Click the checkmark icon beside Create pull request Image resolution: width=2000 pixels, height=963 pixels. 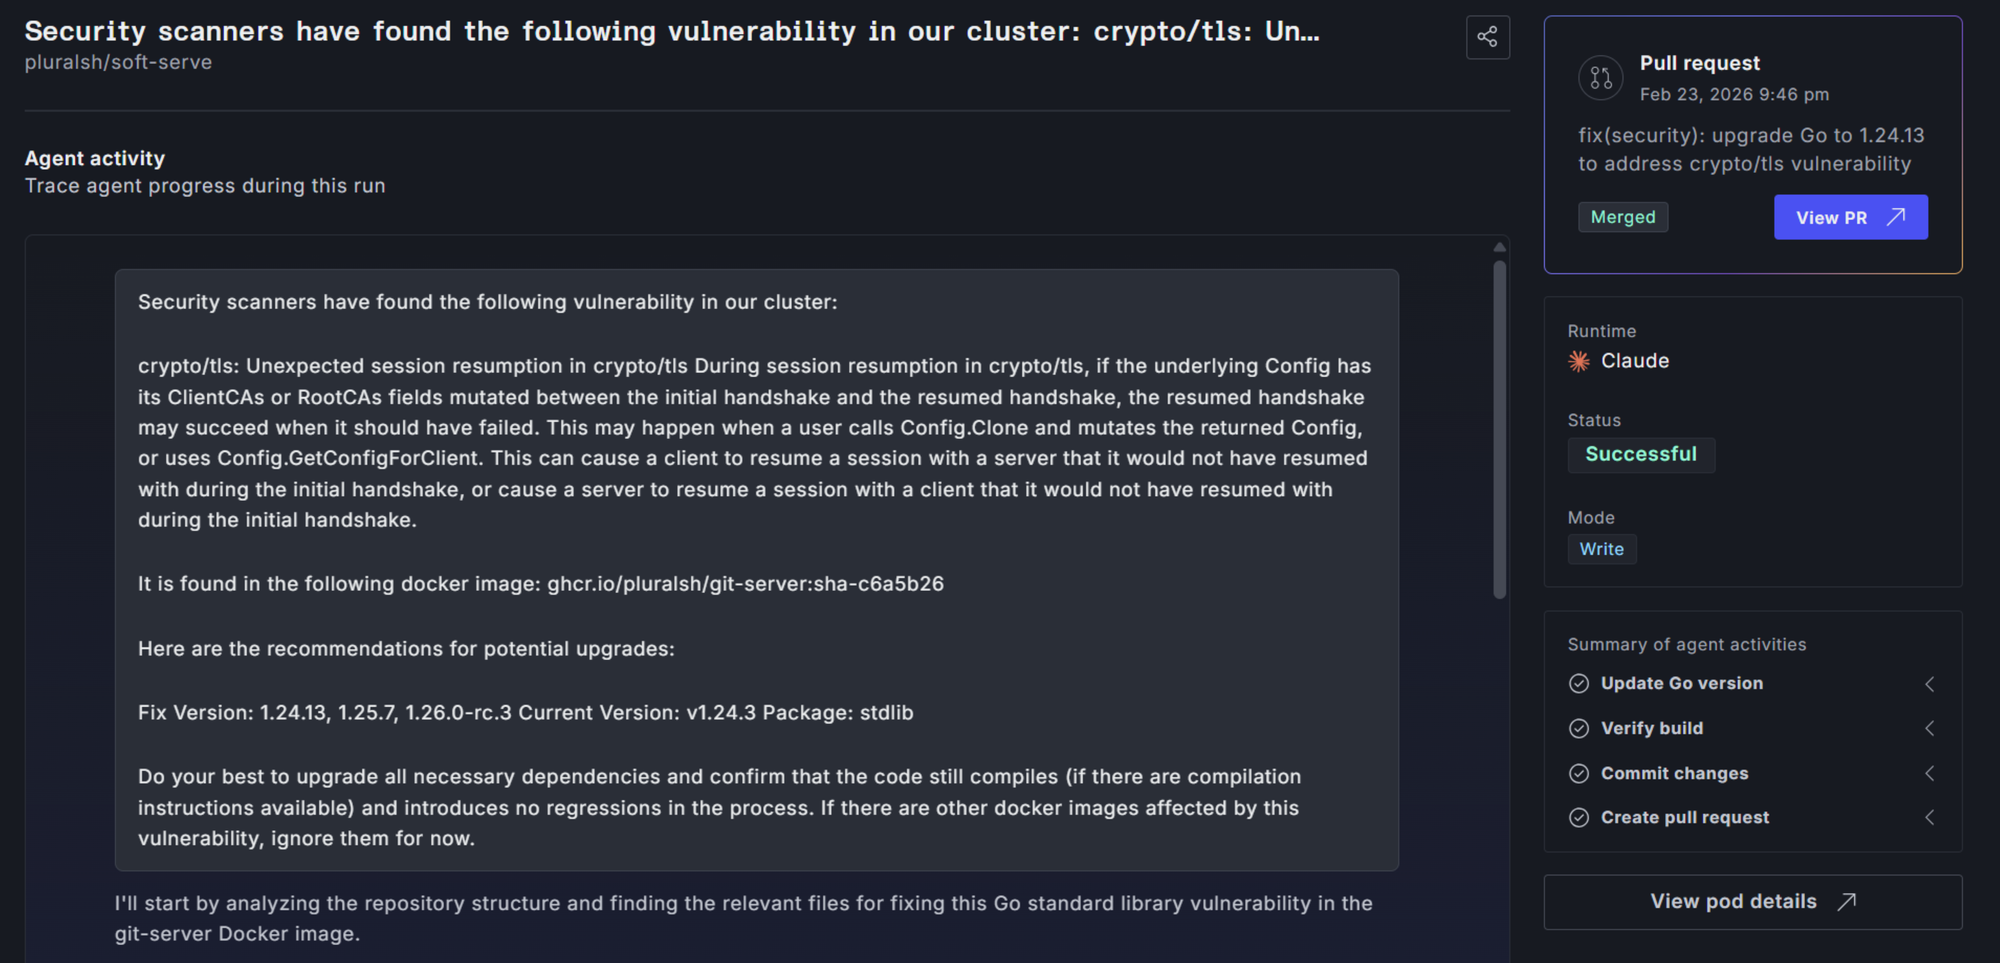(1579, 817)
